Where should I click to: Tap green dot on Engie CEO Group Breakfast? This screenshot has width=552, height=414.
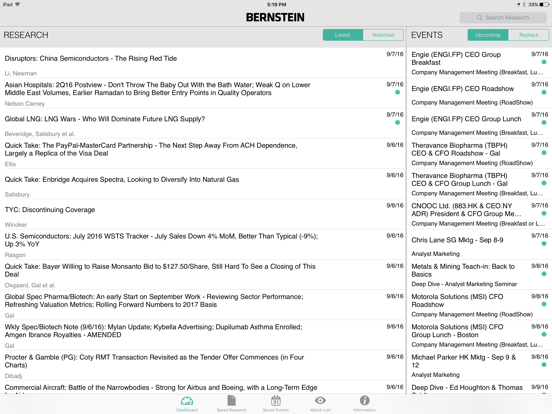[544, 62]
